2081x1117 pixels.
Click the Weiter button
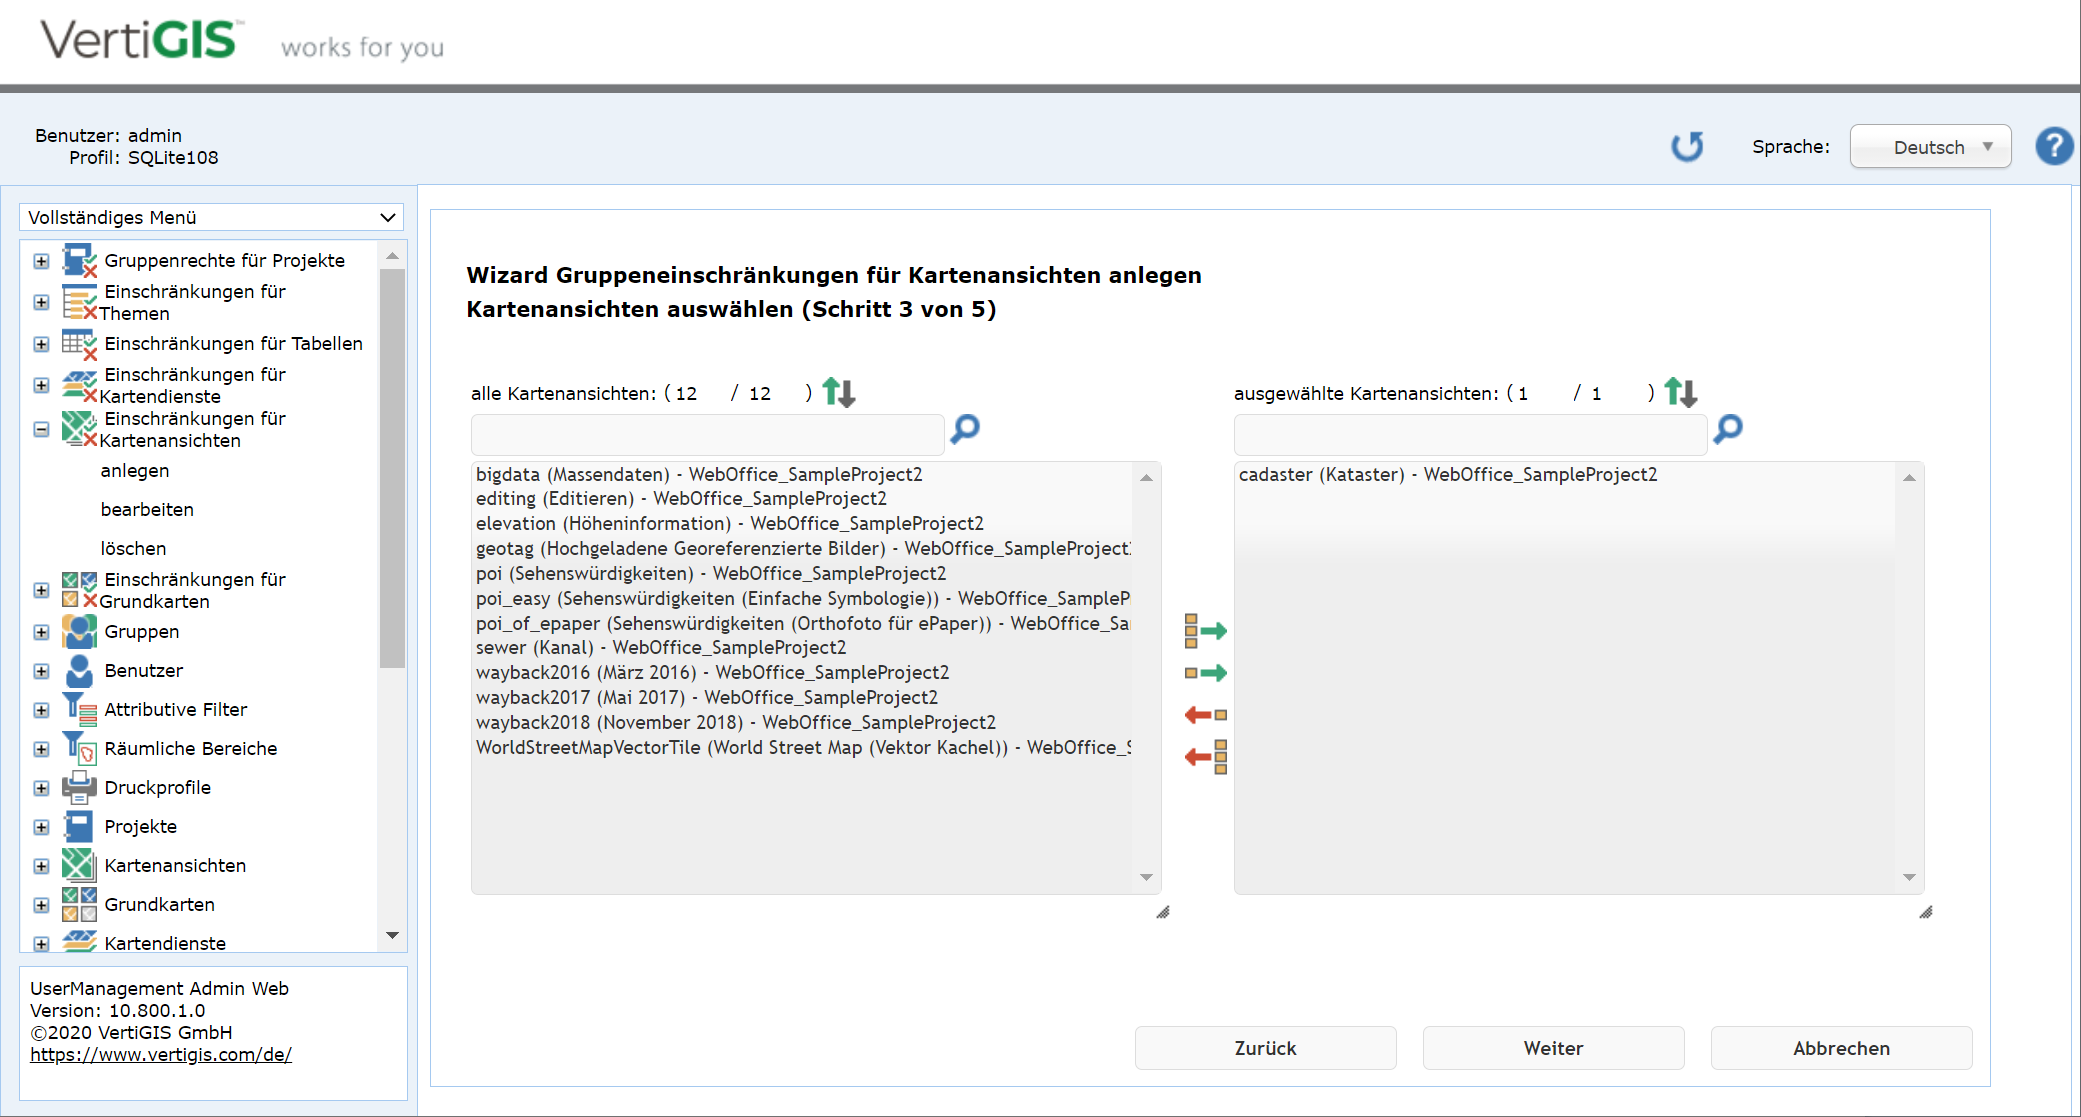(1552, 1048)
